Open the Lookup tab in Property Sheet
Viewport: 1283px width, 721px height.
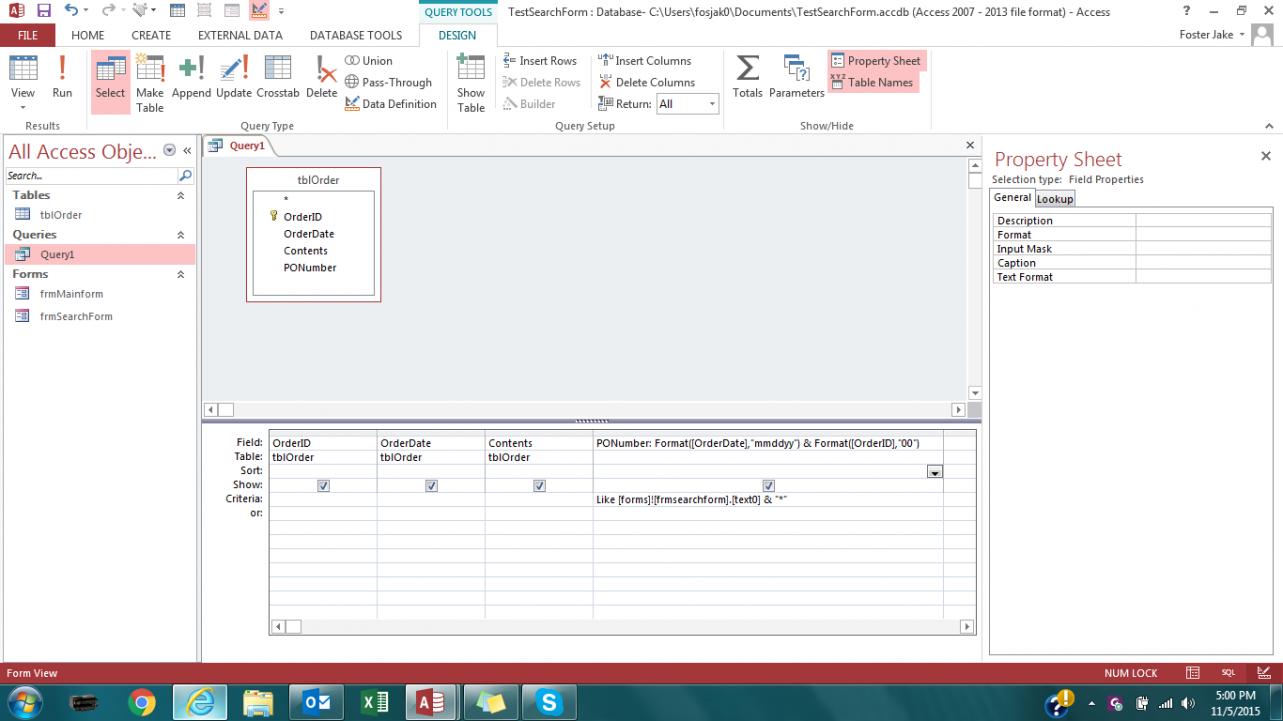coord(1054,199)
